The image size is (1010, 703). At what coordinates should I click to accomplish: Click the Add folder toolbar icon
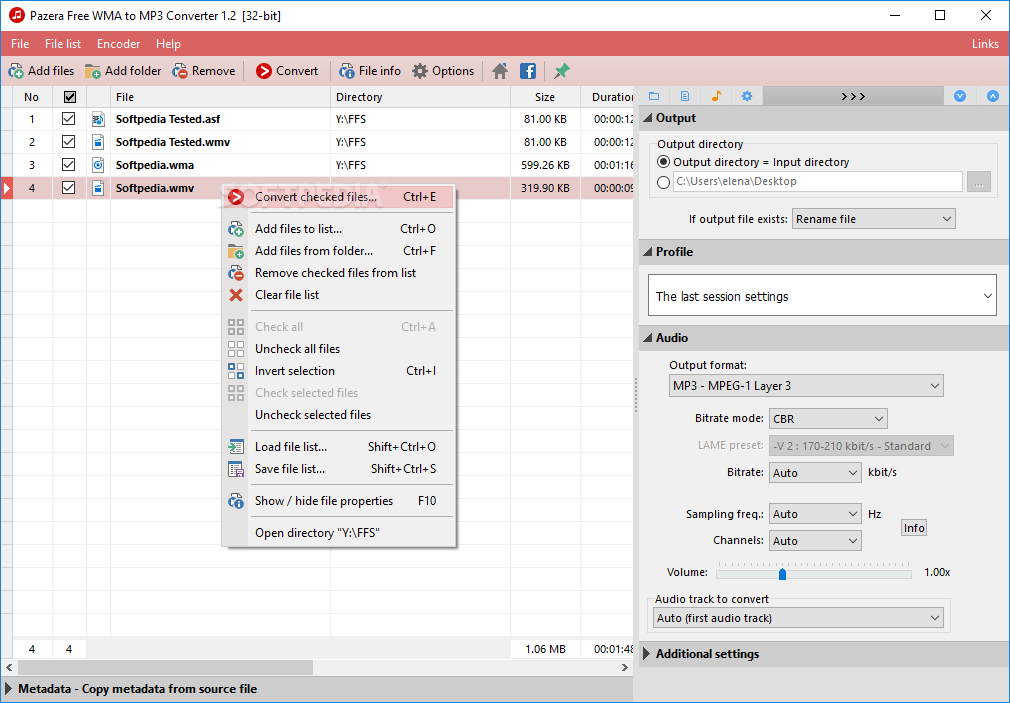[x=93, y=71]
